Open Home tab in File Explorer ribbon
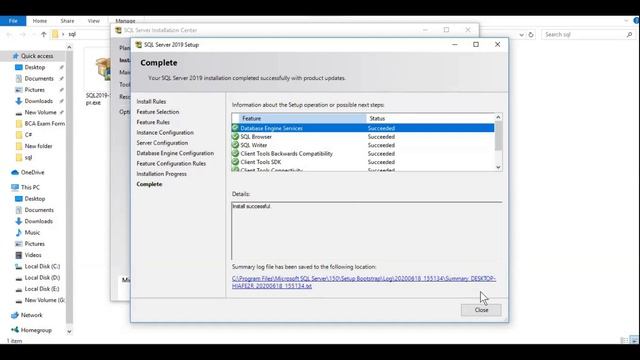This screenshot has width=640, height=360. pos(40,21)
